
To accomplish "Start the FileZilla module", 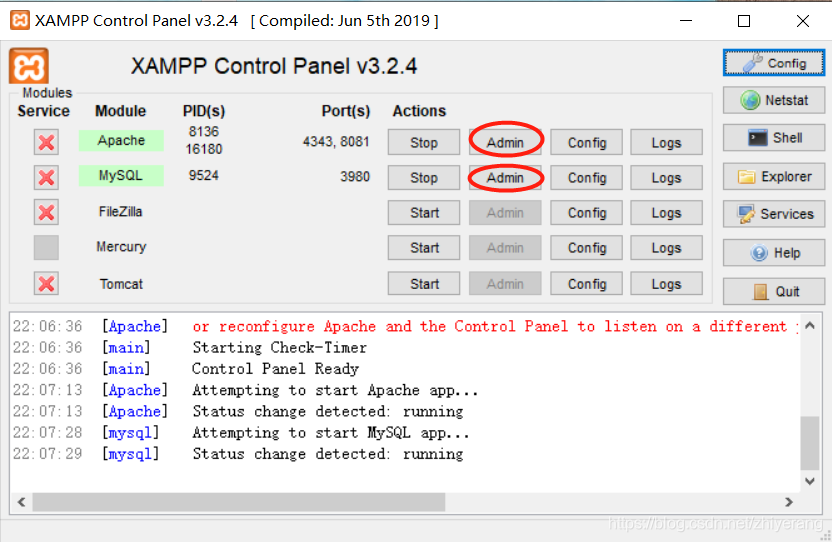I will tap(423, 212).
